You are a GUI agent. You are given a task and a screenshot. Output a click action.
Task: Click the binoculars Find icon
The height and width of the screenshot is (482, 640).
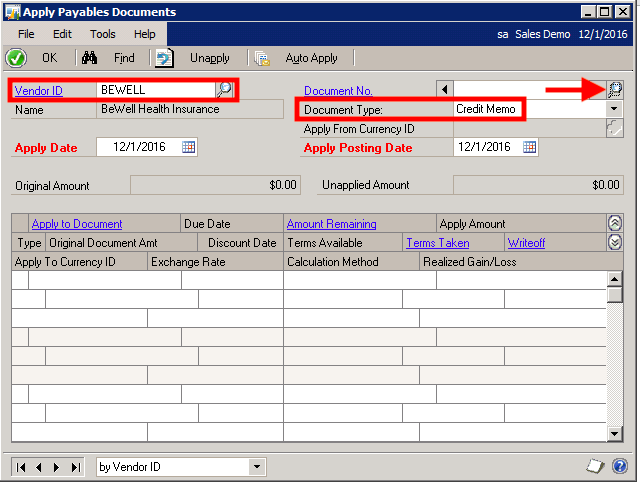coord(89,58)
